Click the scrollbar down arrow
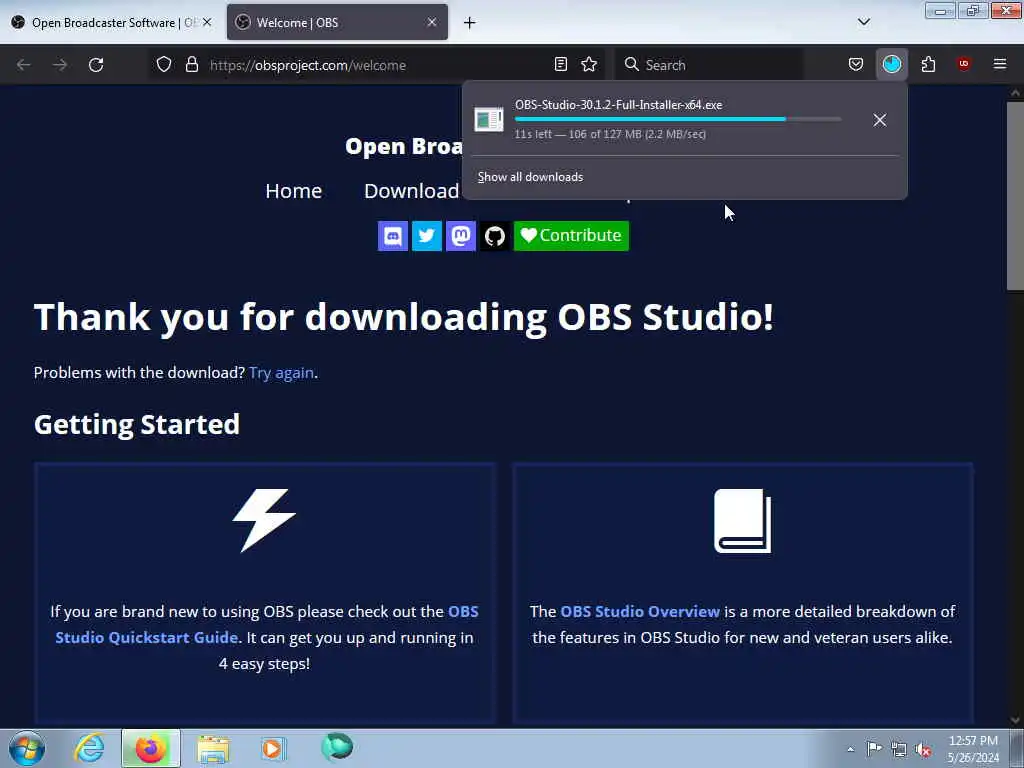Image resolution: width=1024 pixels, height=768 pixels. [x=1015, y=720]
